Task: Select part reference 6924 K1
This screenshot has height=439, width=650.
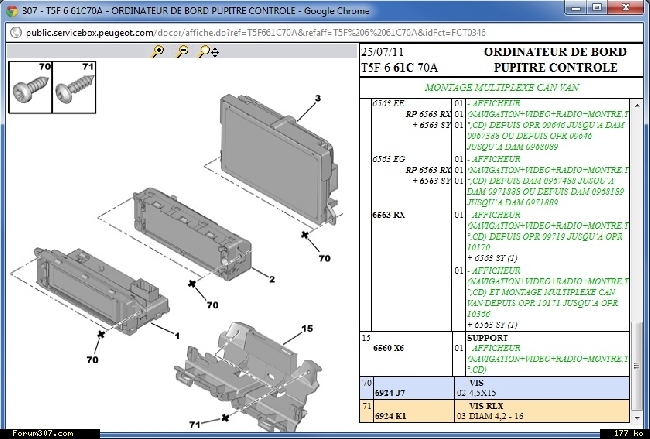Action: (390, 416)
